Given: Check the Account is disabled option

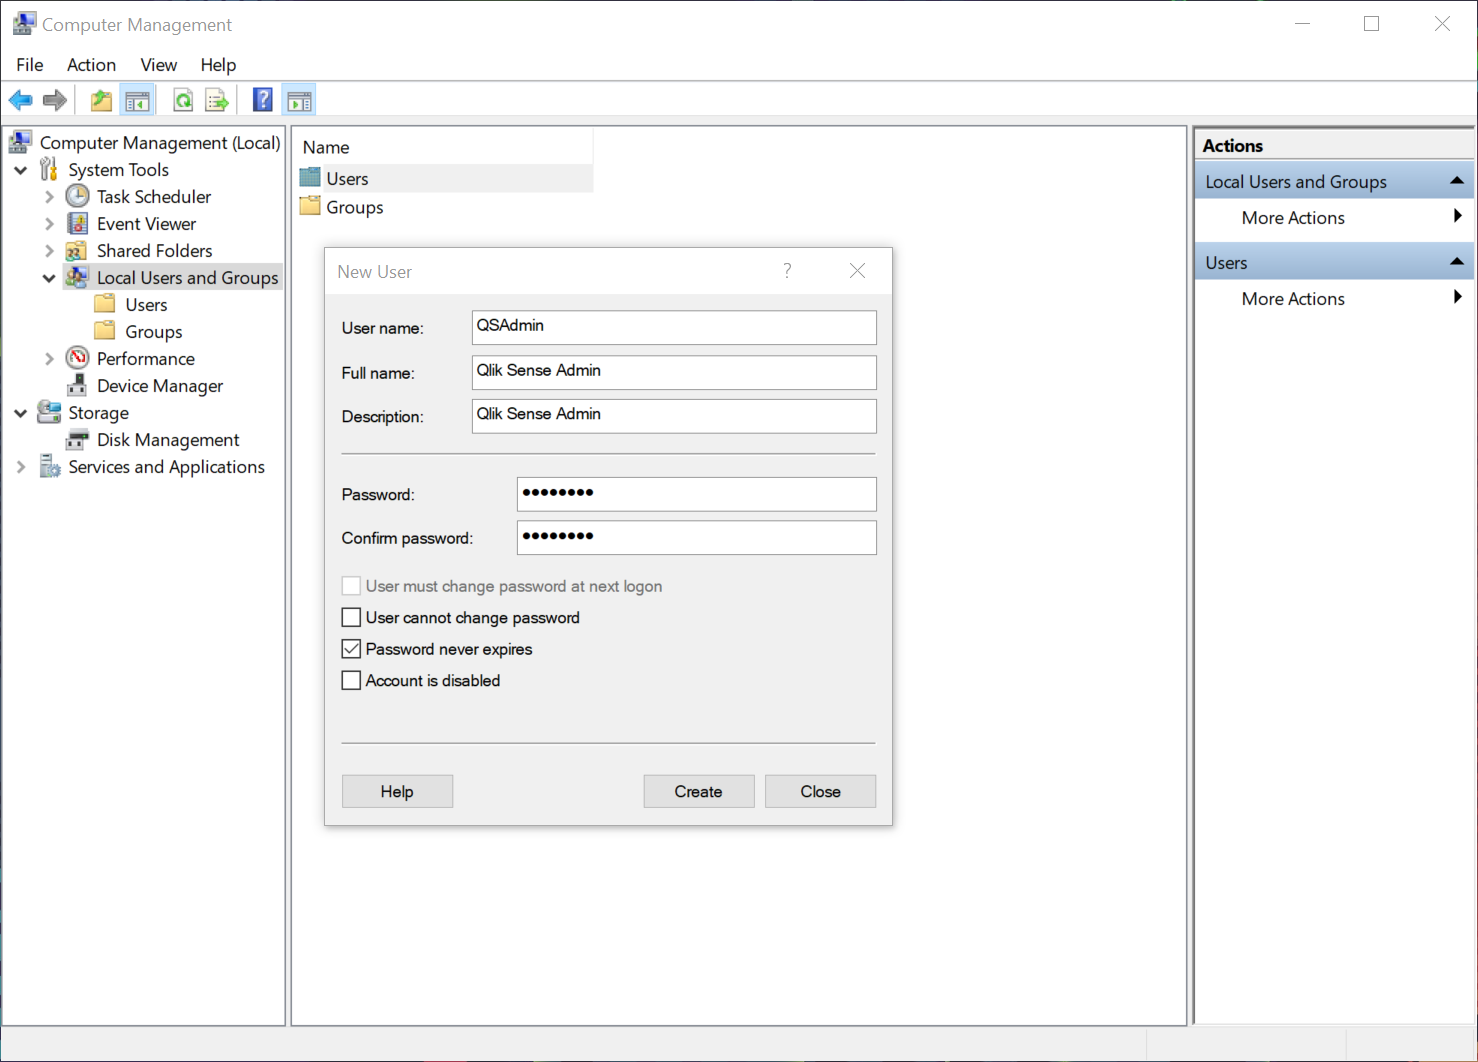Looking at the screenshot, I should click(351, 680).
